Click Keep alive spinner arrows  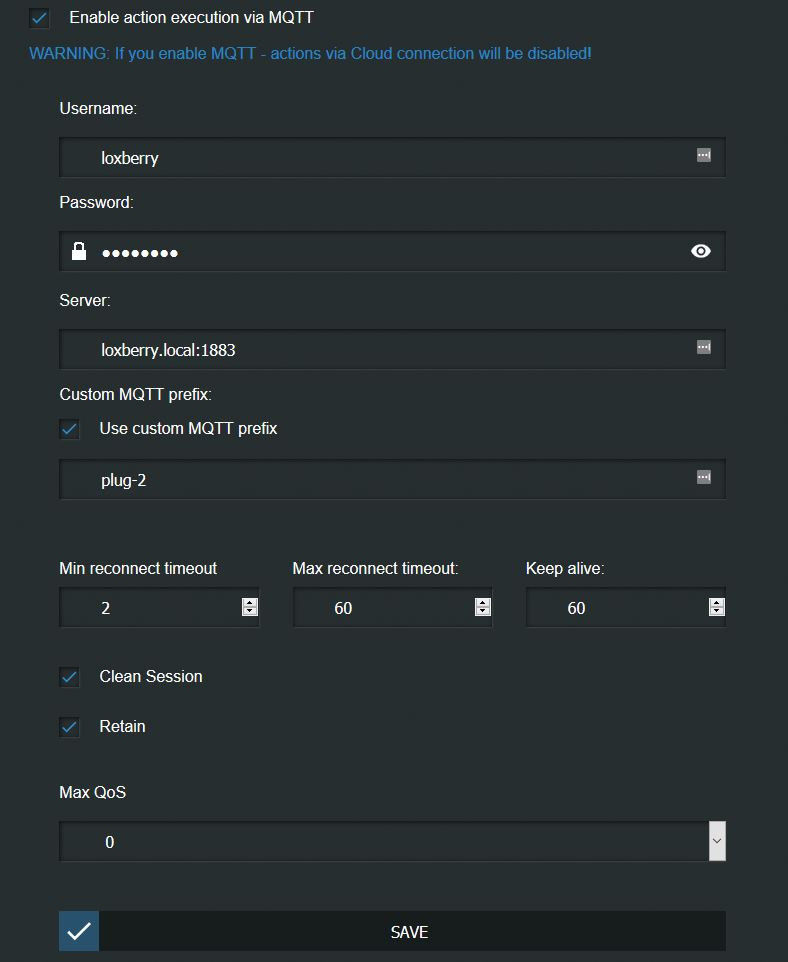716,607
